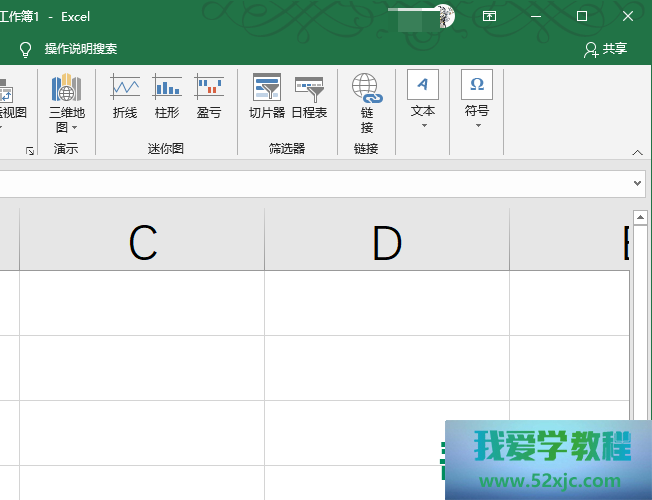Click the 操作说明搜索 search box

(x=81, y=49)
